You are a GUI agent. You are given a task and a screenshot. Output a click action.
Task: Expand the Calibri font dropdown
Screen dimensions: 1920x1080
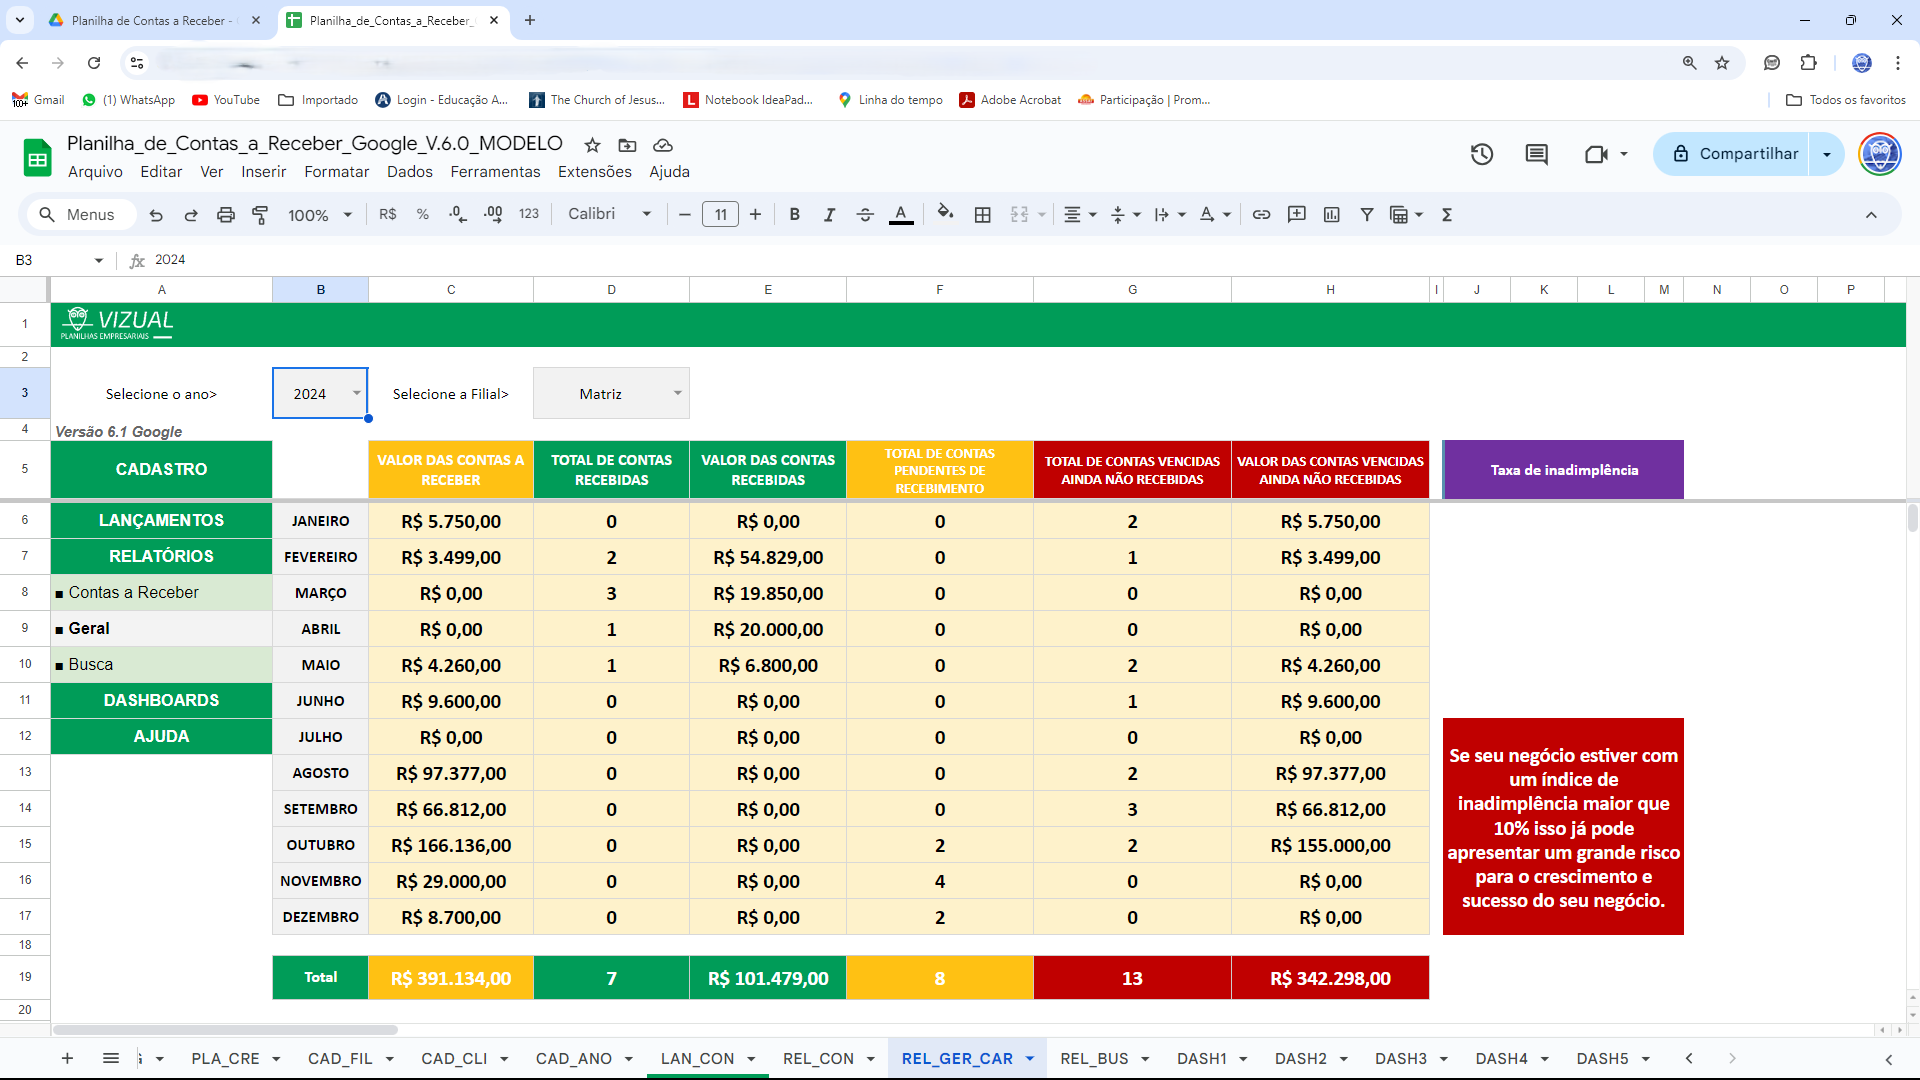646,214
